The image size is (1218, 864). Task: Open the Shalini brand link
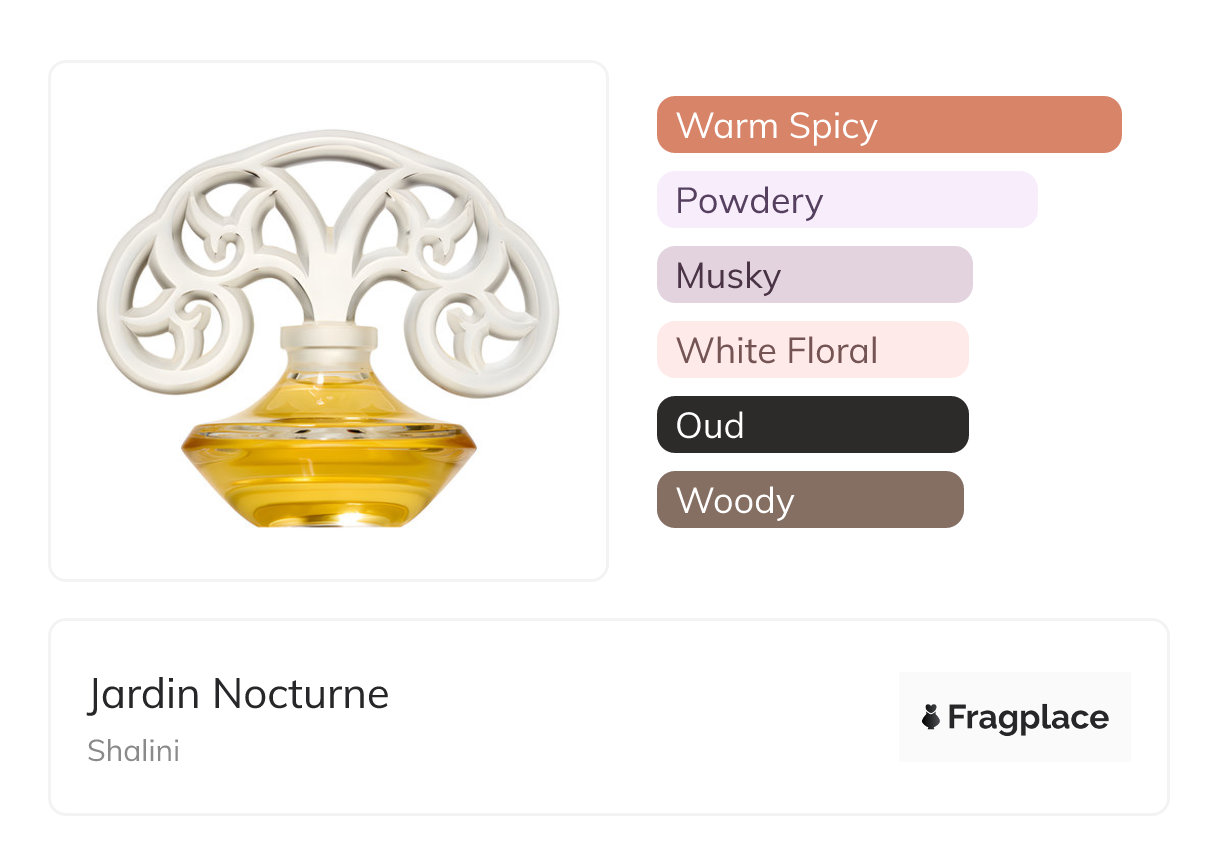[133, 751]
